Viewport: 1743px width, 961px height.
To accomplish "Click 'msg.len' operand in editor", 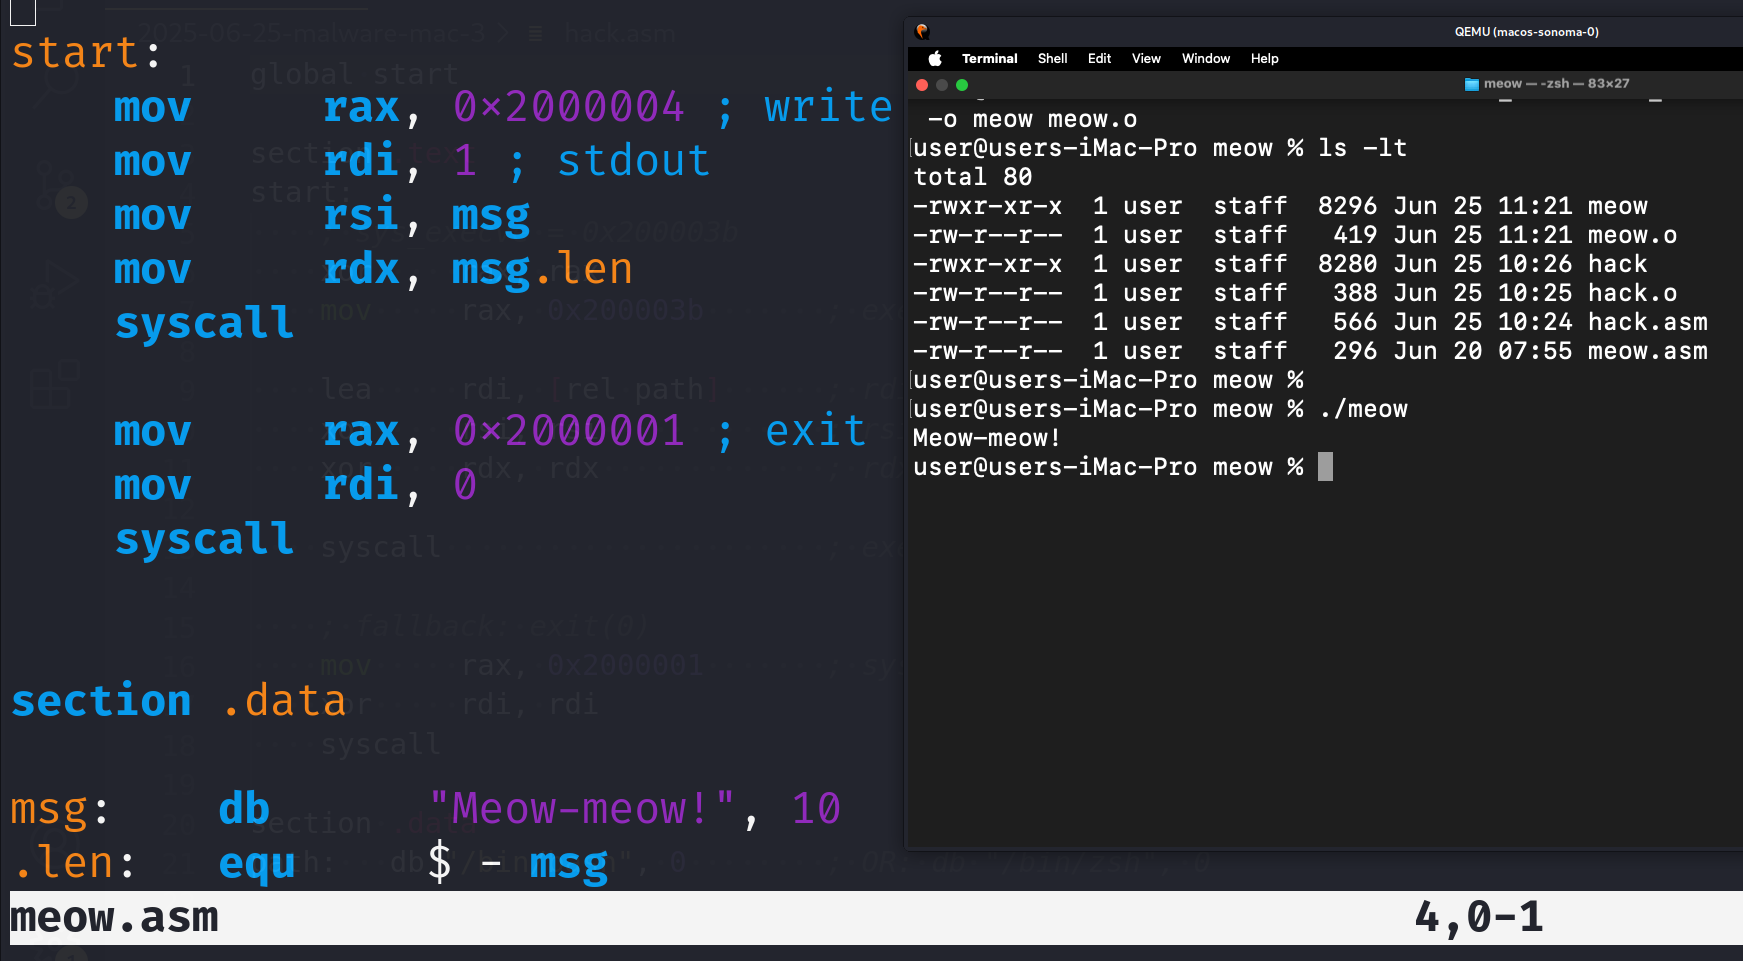I will pyautogui.click(x=542, y=269).
